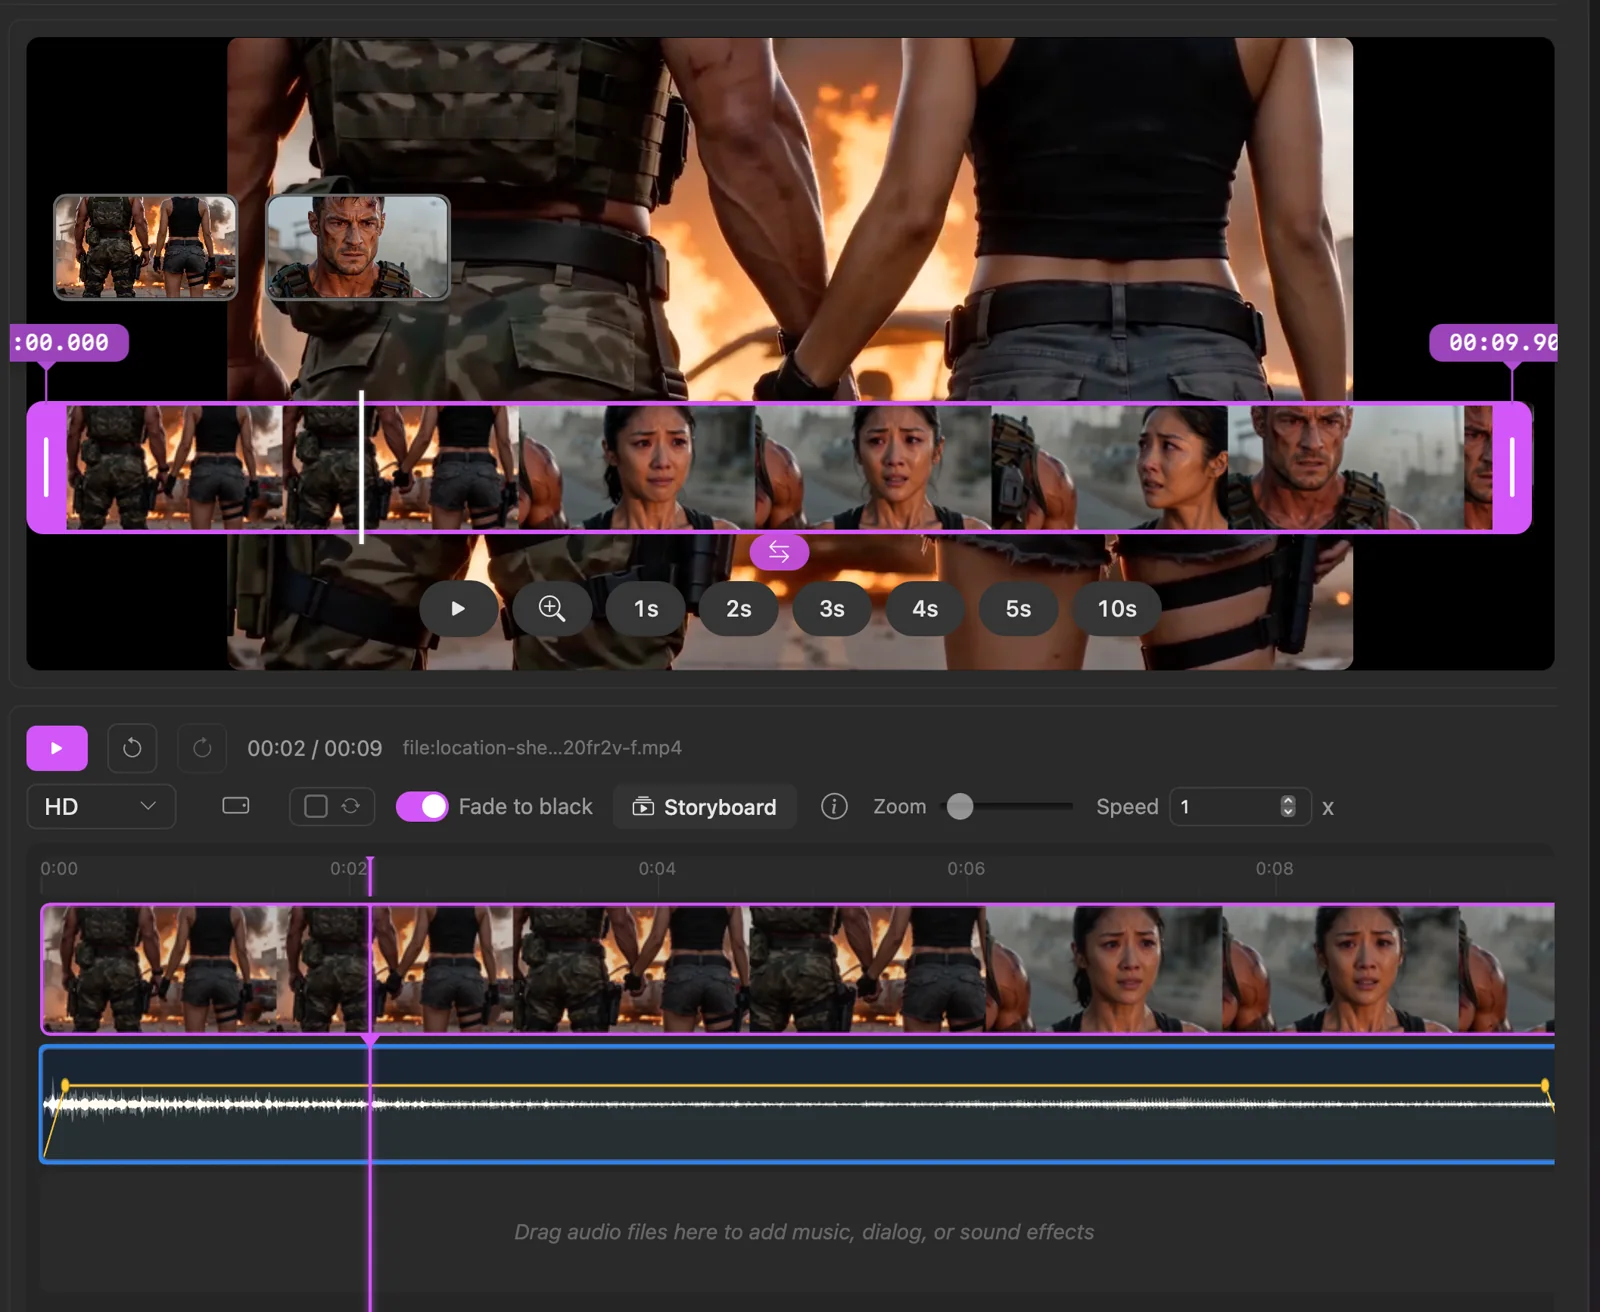Open the Storyboard view

705,807
